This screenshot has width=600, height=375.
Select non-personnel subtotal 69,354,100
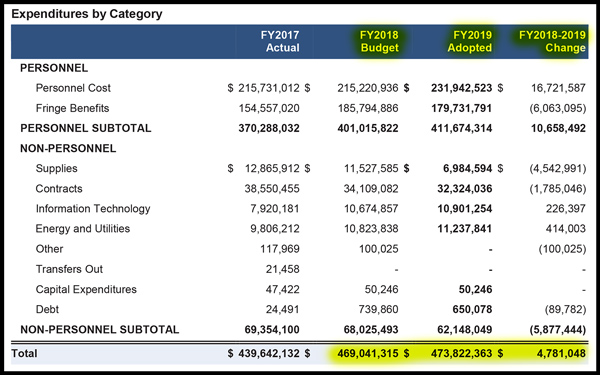point(272,329)
